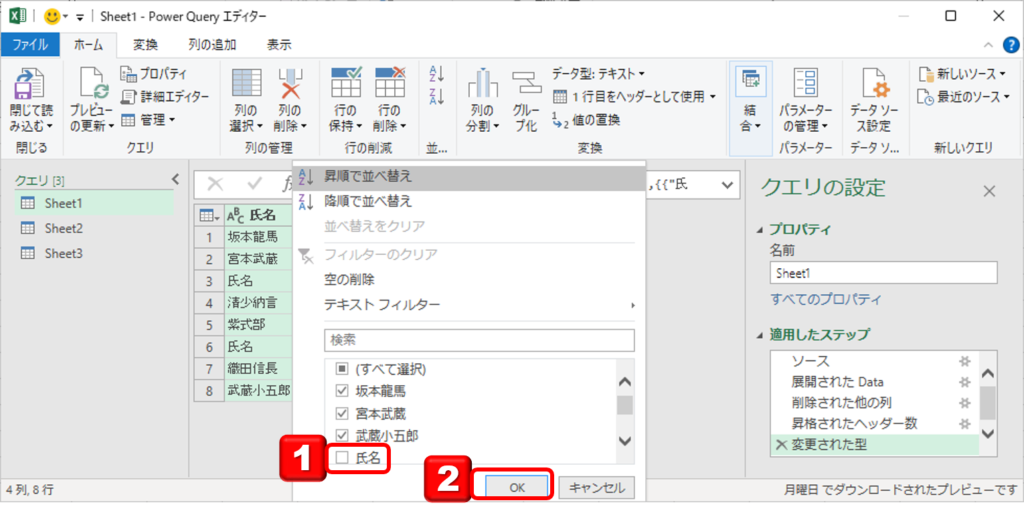Click the グループ化 (Group By) icon

[526, 84]
